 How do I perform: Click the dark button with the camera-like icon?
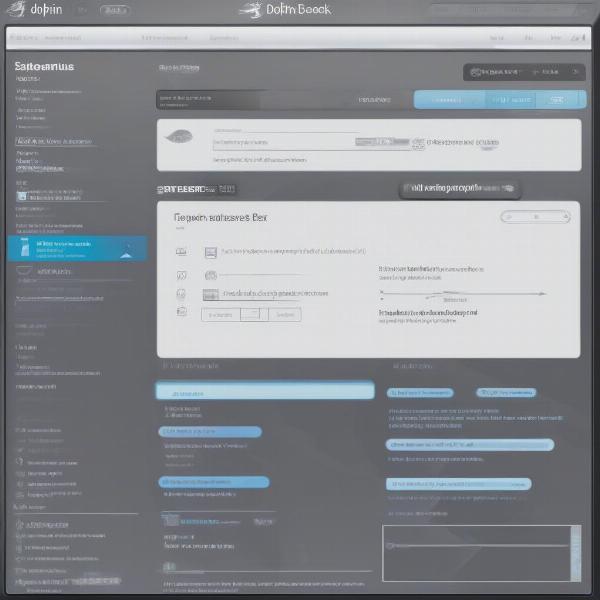tap(524, 72)
